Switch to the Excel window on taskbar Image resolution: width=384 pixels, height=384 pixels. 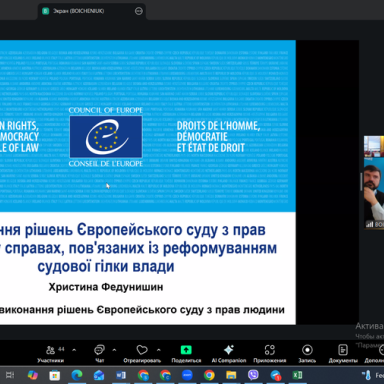click(297, 375)
